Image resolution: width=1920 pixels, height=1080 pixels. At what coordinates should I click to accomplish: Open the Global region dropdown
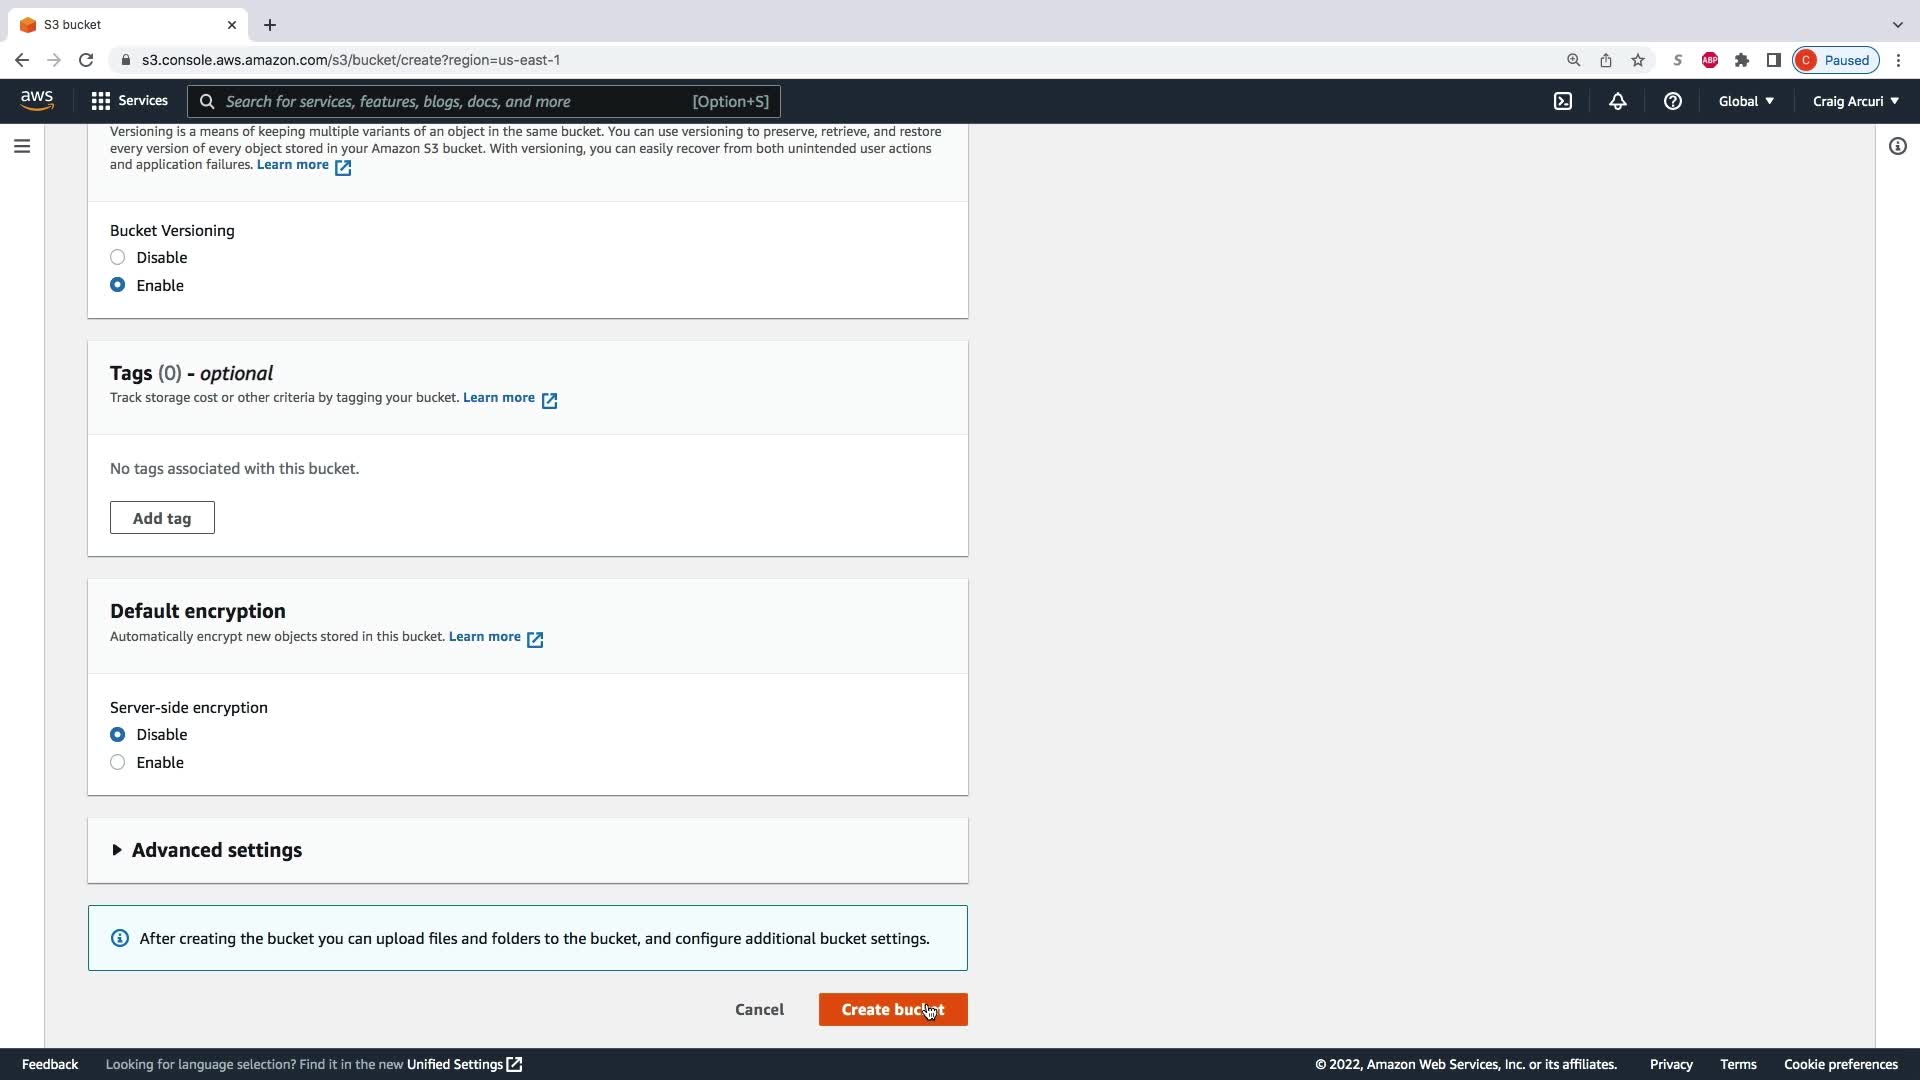click(x=1746, y=101)
